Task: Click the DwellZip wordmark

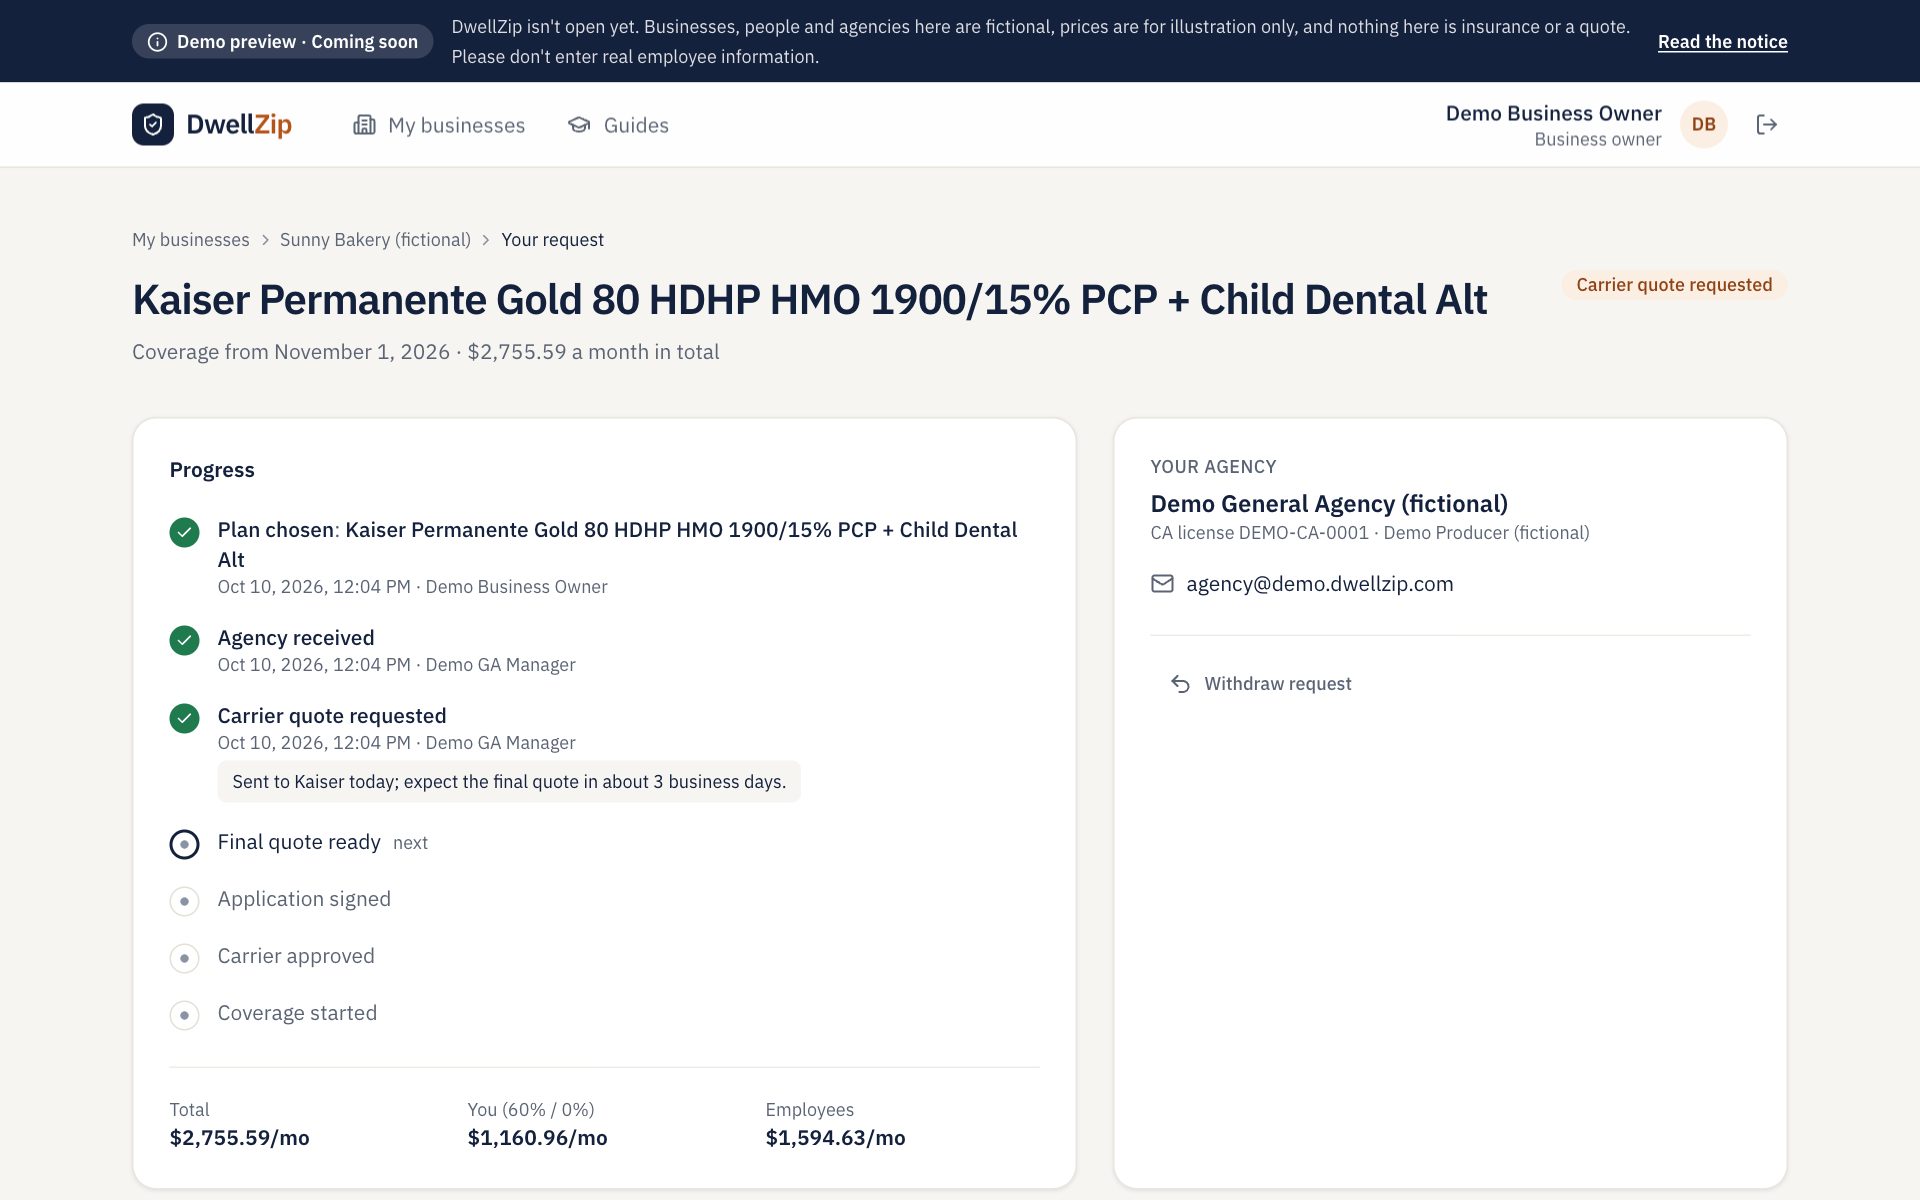Action: (x=239, y=125)
